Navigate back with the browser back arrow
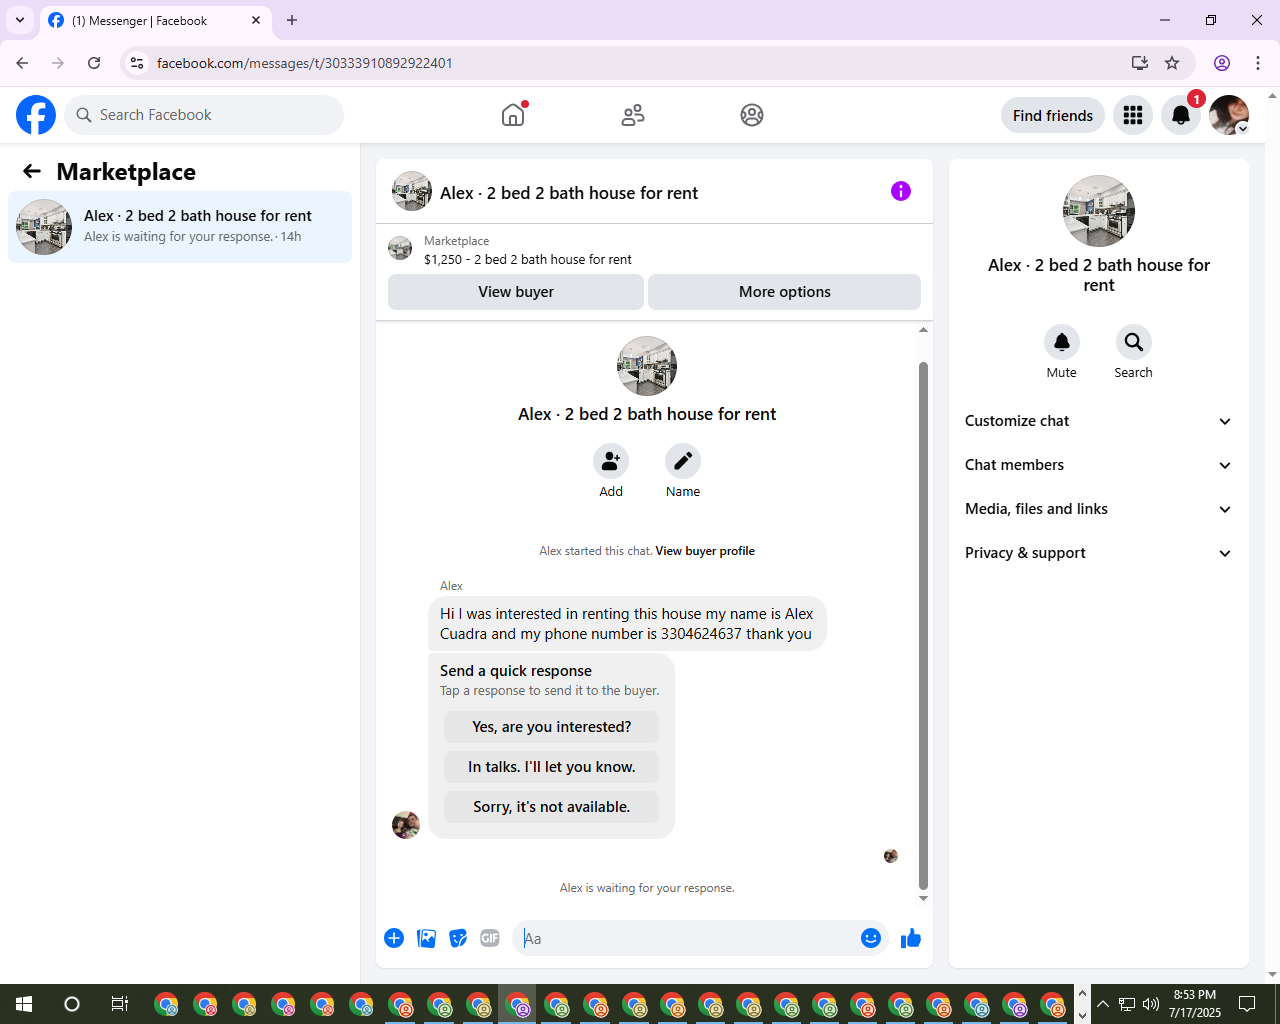This screenshot has width=1280, height=1024. 22,63
